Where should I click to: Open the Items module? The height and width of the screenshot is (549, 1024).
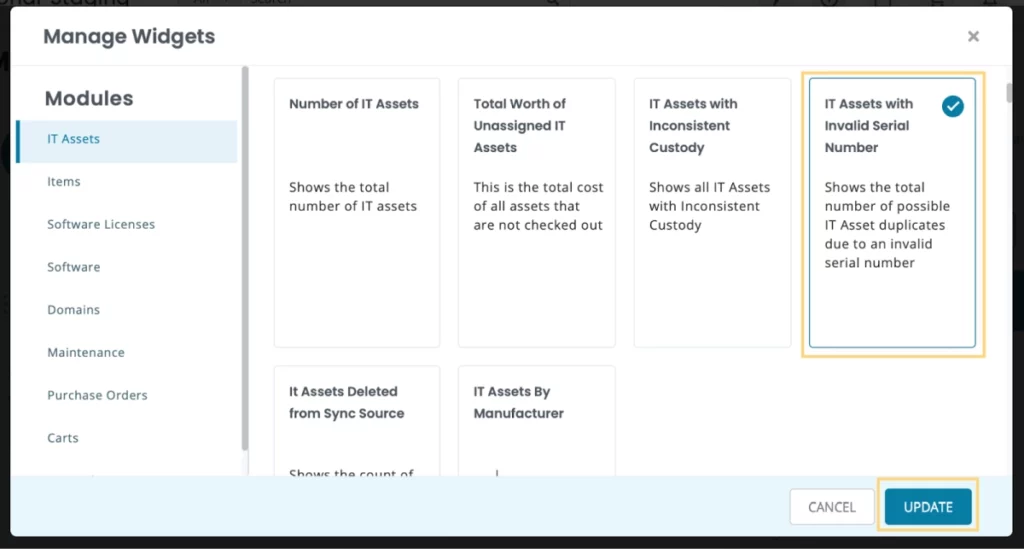64,182
